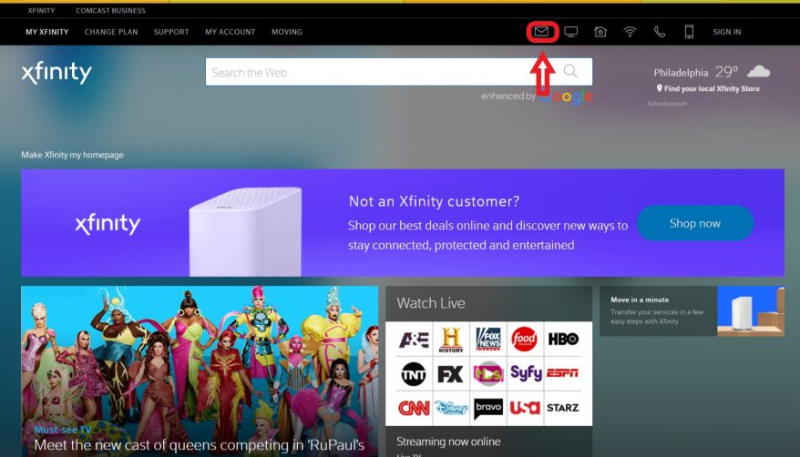Open the SUPPORT menu

point(171,32)
